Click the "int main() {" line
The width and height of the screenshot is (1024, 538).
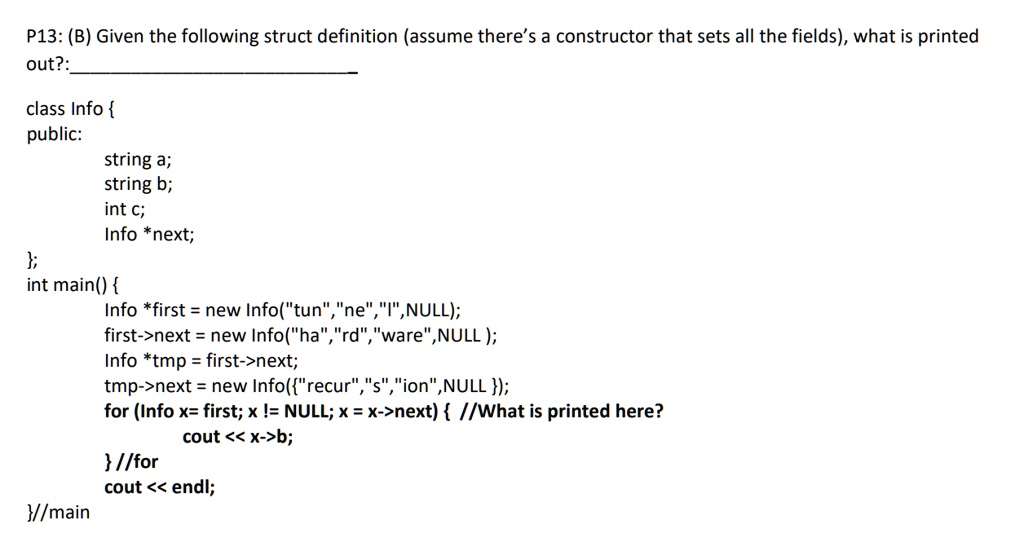pyautogui.click(x=72, y=285)
